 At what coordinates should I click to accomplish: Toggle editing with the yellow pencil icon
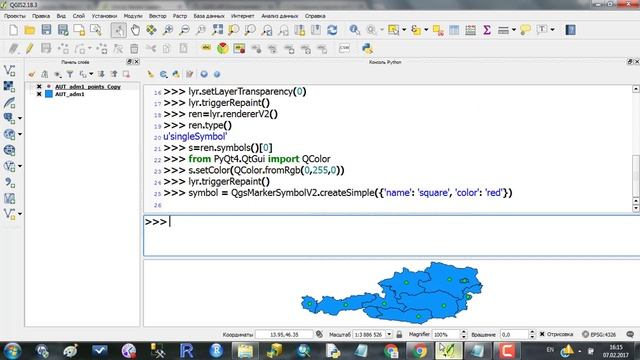[x=29, y=49]
